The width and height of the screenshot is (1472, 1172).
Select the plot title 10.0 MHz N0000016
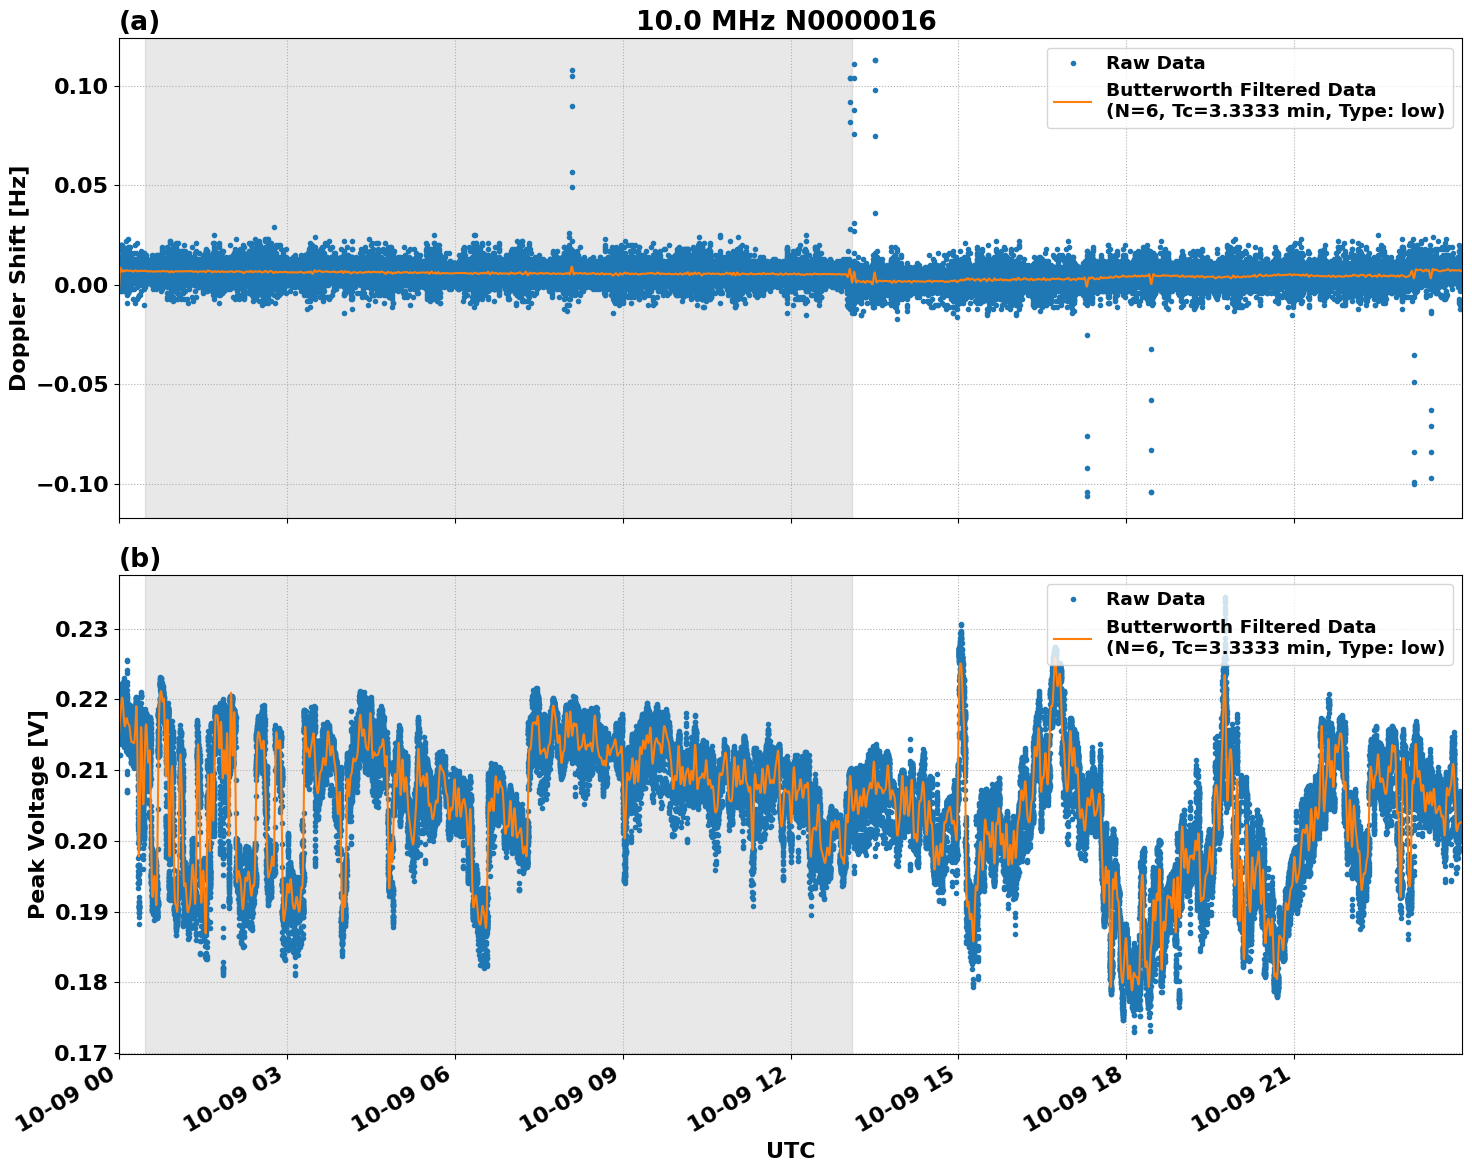(786, 21)
